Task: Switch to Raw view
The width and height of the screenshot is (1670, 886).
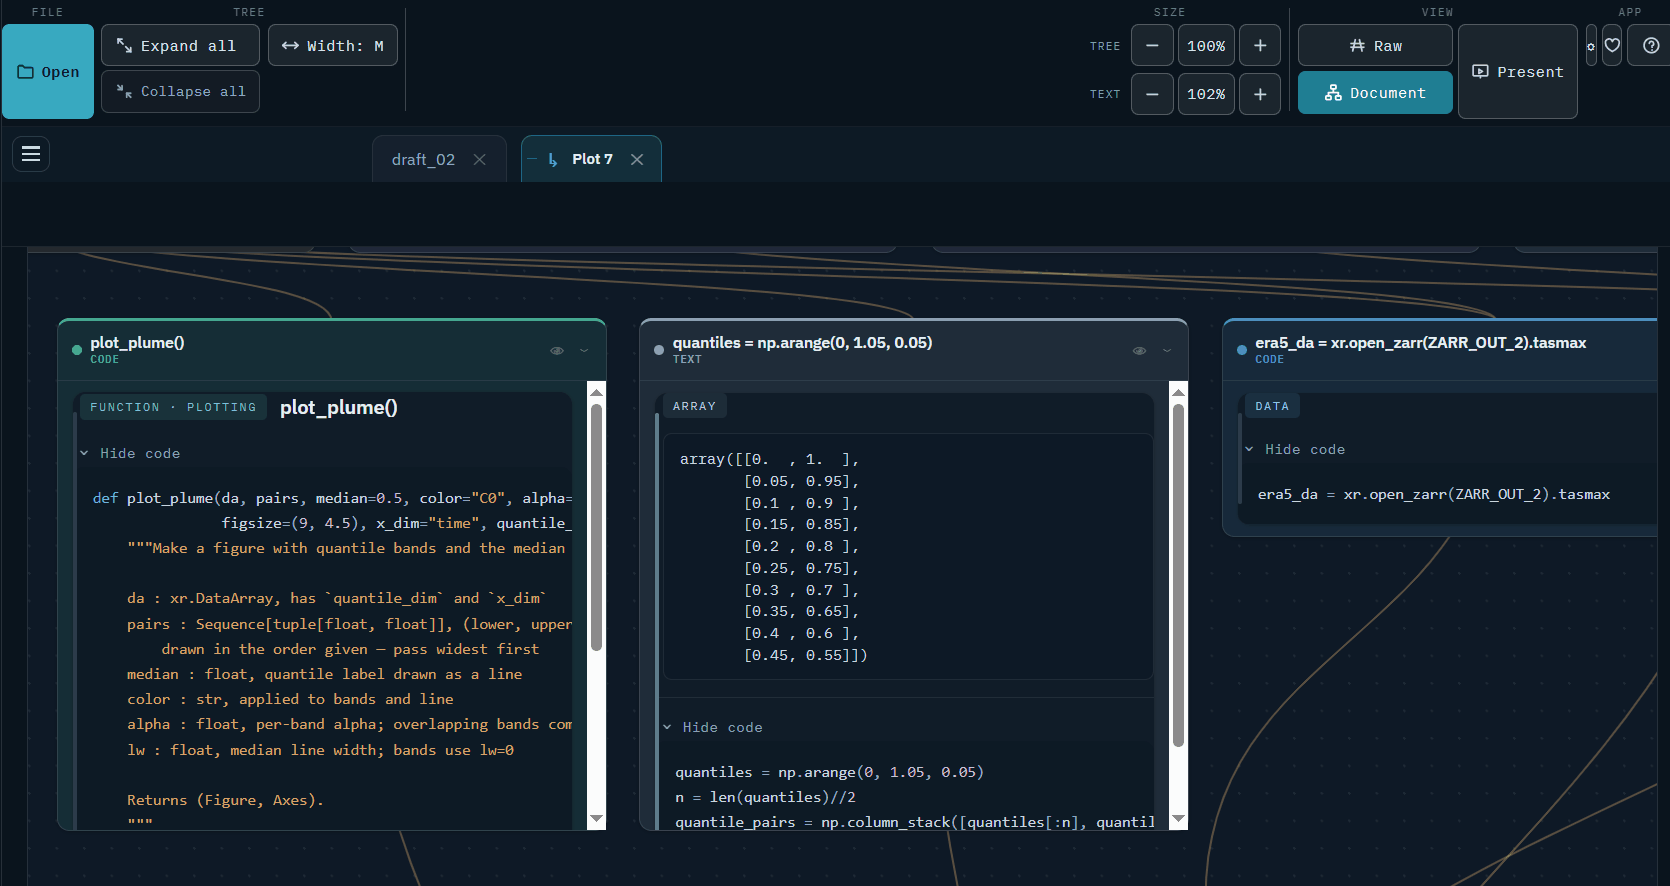Action: [x=1375, y=46]
